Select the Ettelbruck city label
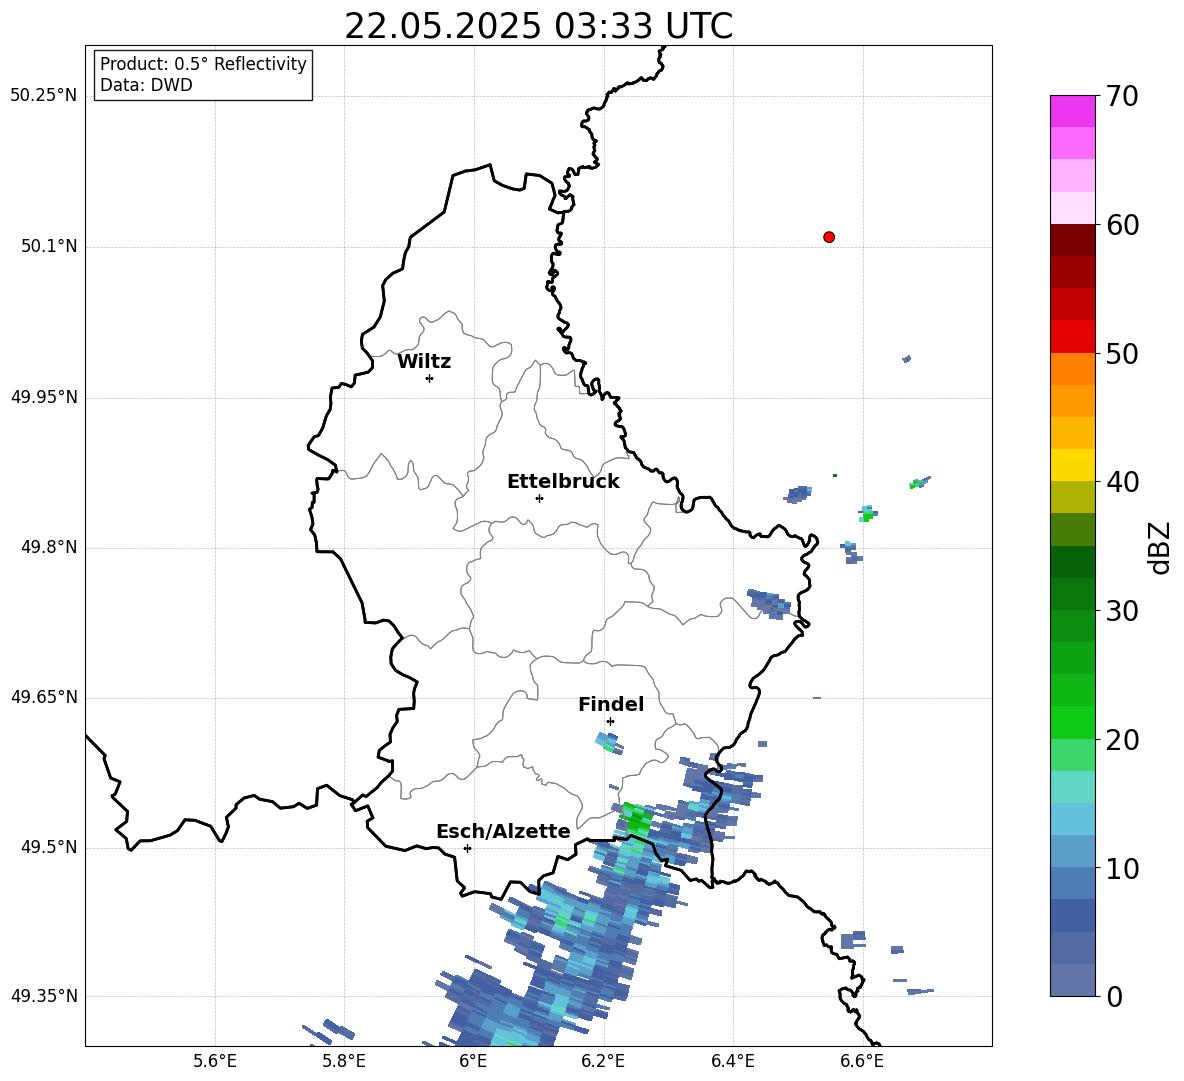The image size is (1184, 1081). pyautogui.click(x=563, y=482)
